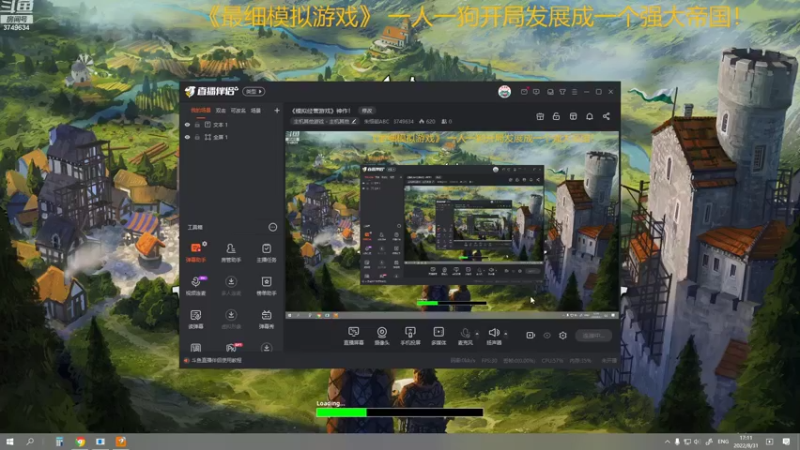
Task: Toggle the preview eye icon near the gear
Action: (x=546, y=335)
